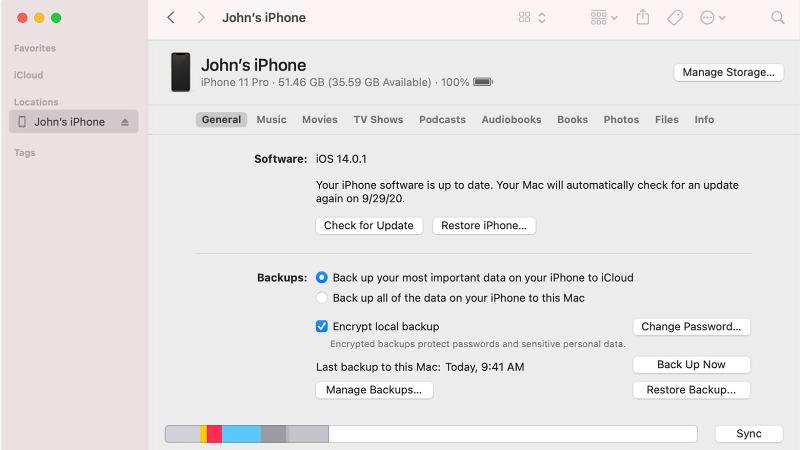
Task: Eject John's iPhone from sidebar
Action: click(x=125, y=122)
